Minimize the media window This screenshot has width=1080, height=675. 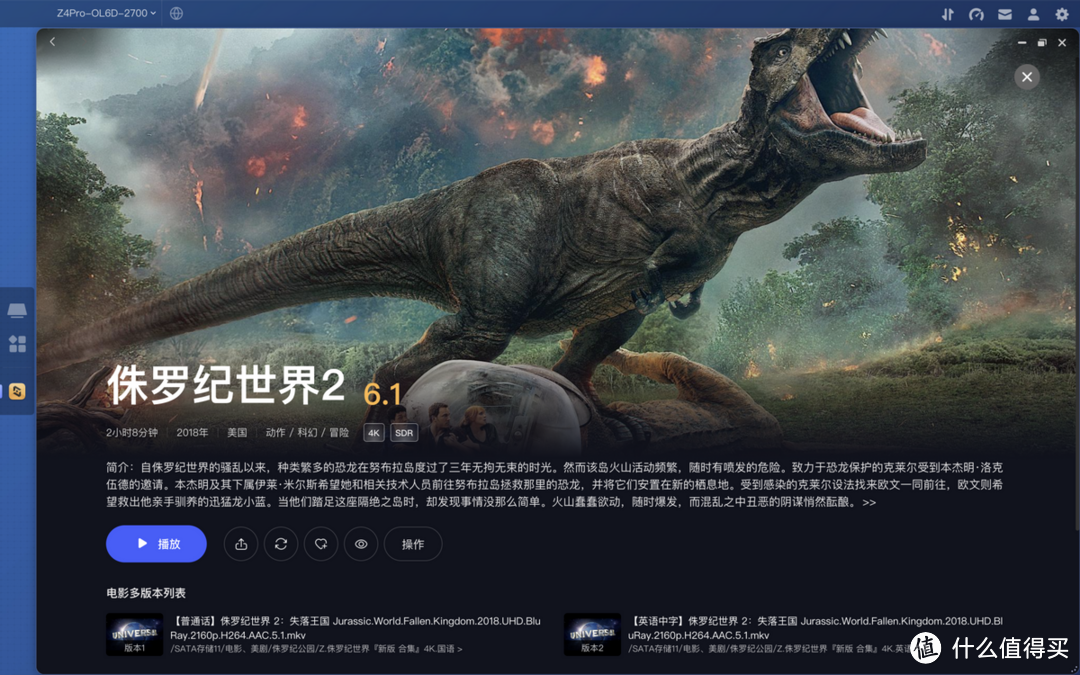coord(1022,43)
